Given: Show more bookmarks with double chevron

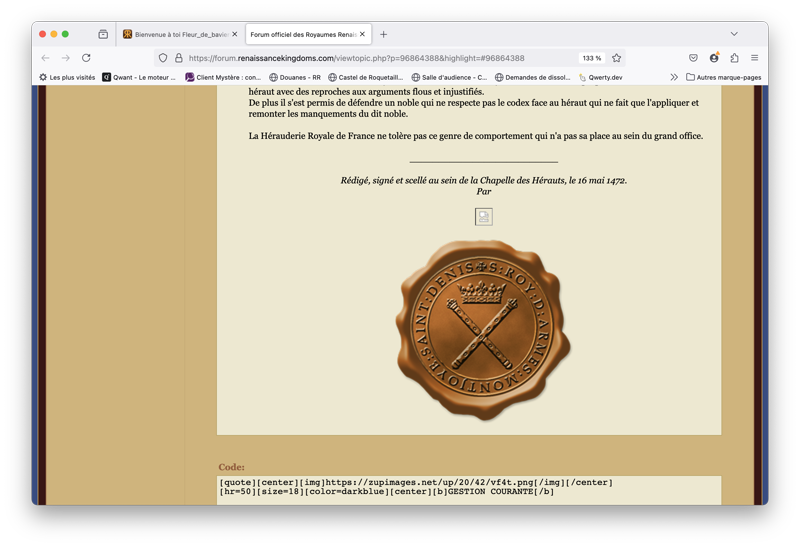Looking at the screenshot, I should tap(674, 77).
